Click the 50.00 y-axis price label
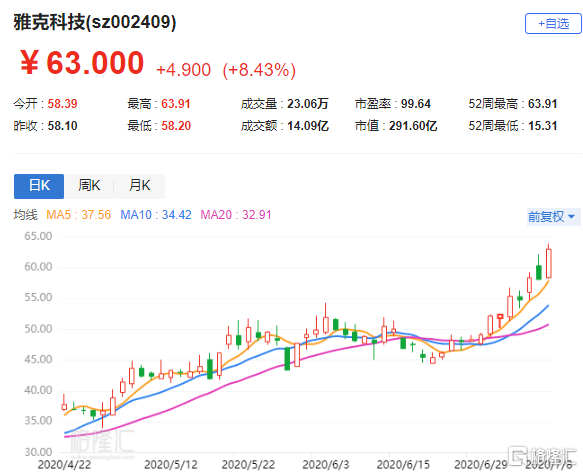This screenshot has height=473, width=583. tap(38, 329)
